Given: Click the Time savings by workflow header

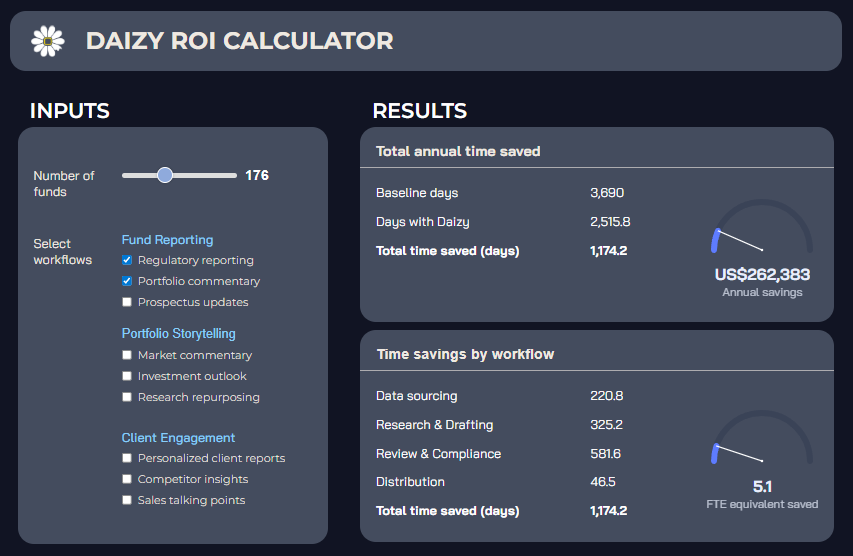Looking at the screenshot, I should click(x=465, y=354).
